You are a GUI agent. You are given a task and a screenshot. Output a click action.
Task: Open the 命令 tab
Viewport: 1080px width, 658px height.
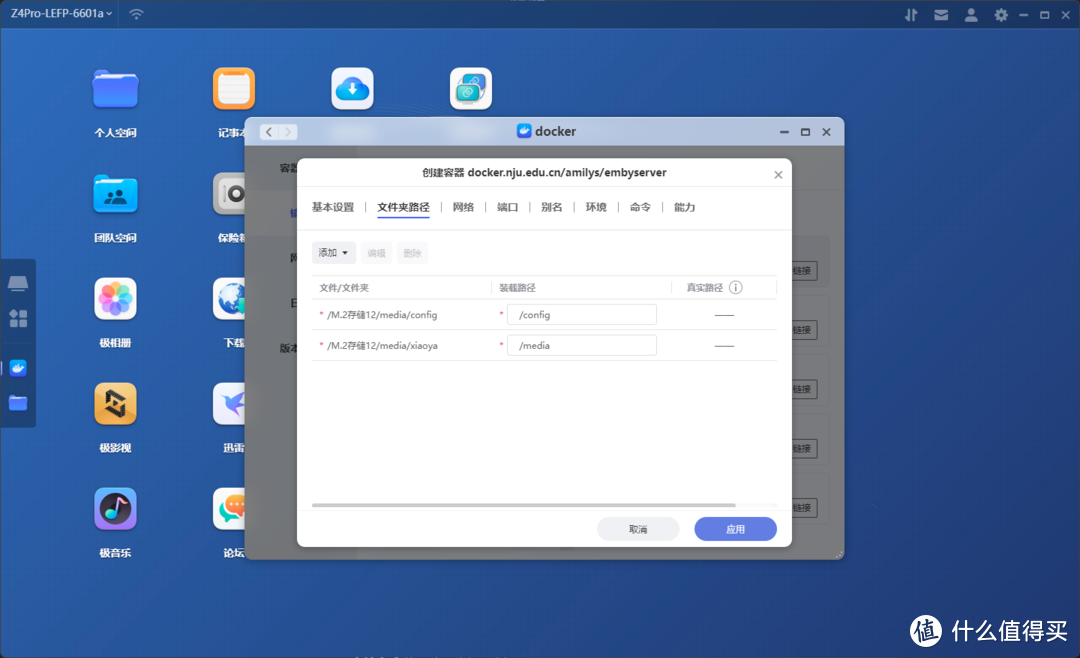point(640,207)
